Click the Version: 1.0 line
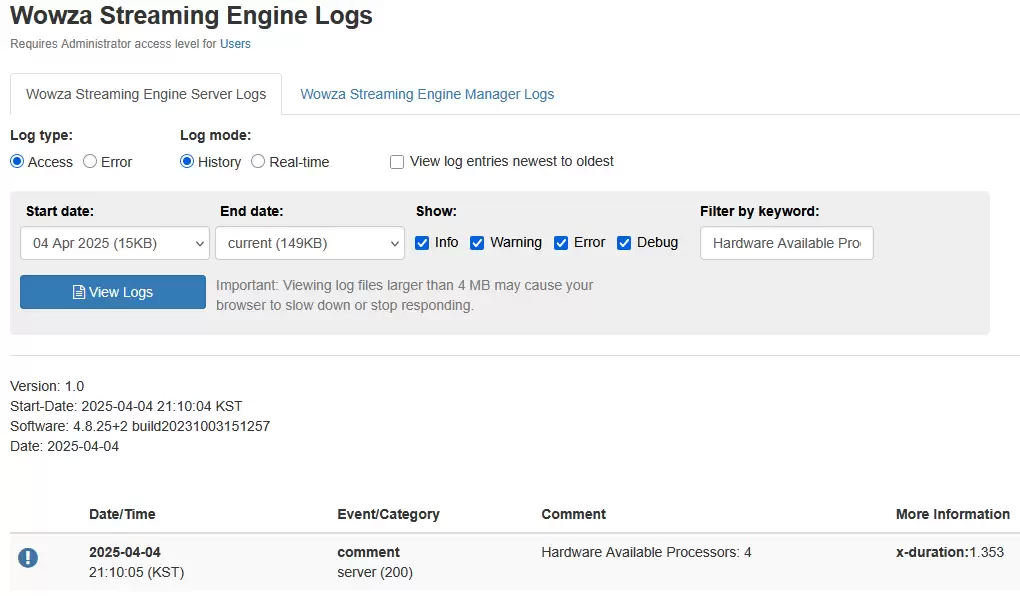This screenshot has height=596, width=1020. click(47, 386)
